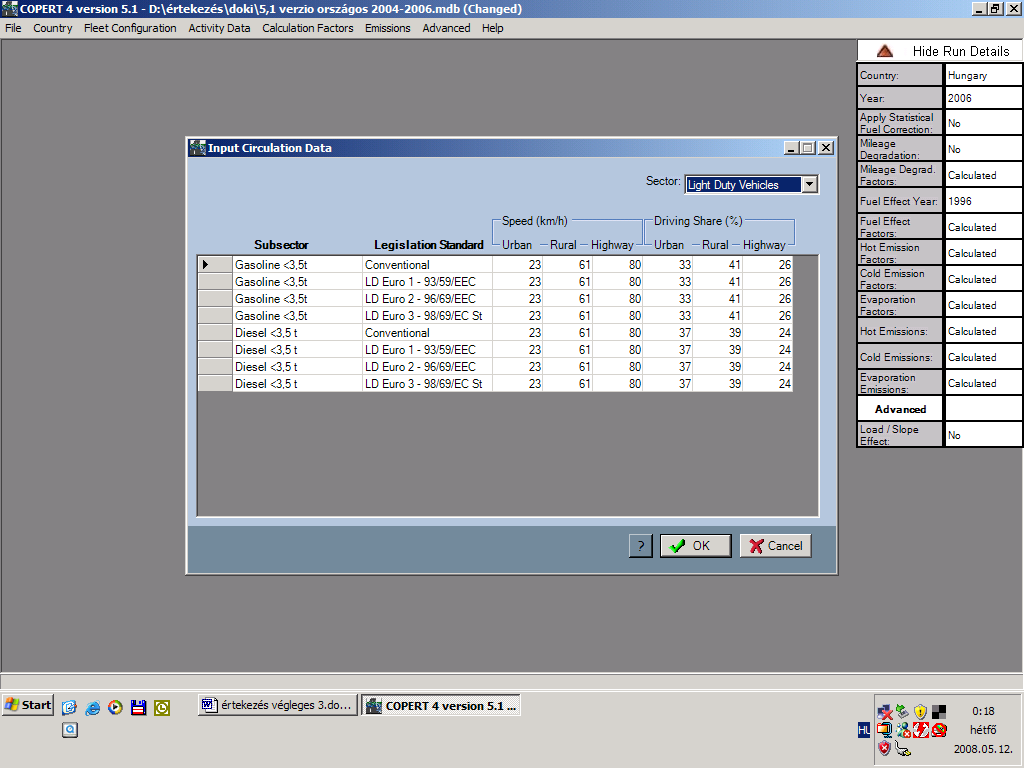Click the Load / Slope Effect value No

pyautogui.click(x=983, y=435)
